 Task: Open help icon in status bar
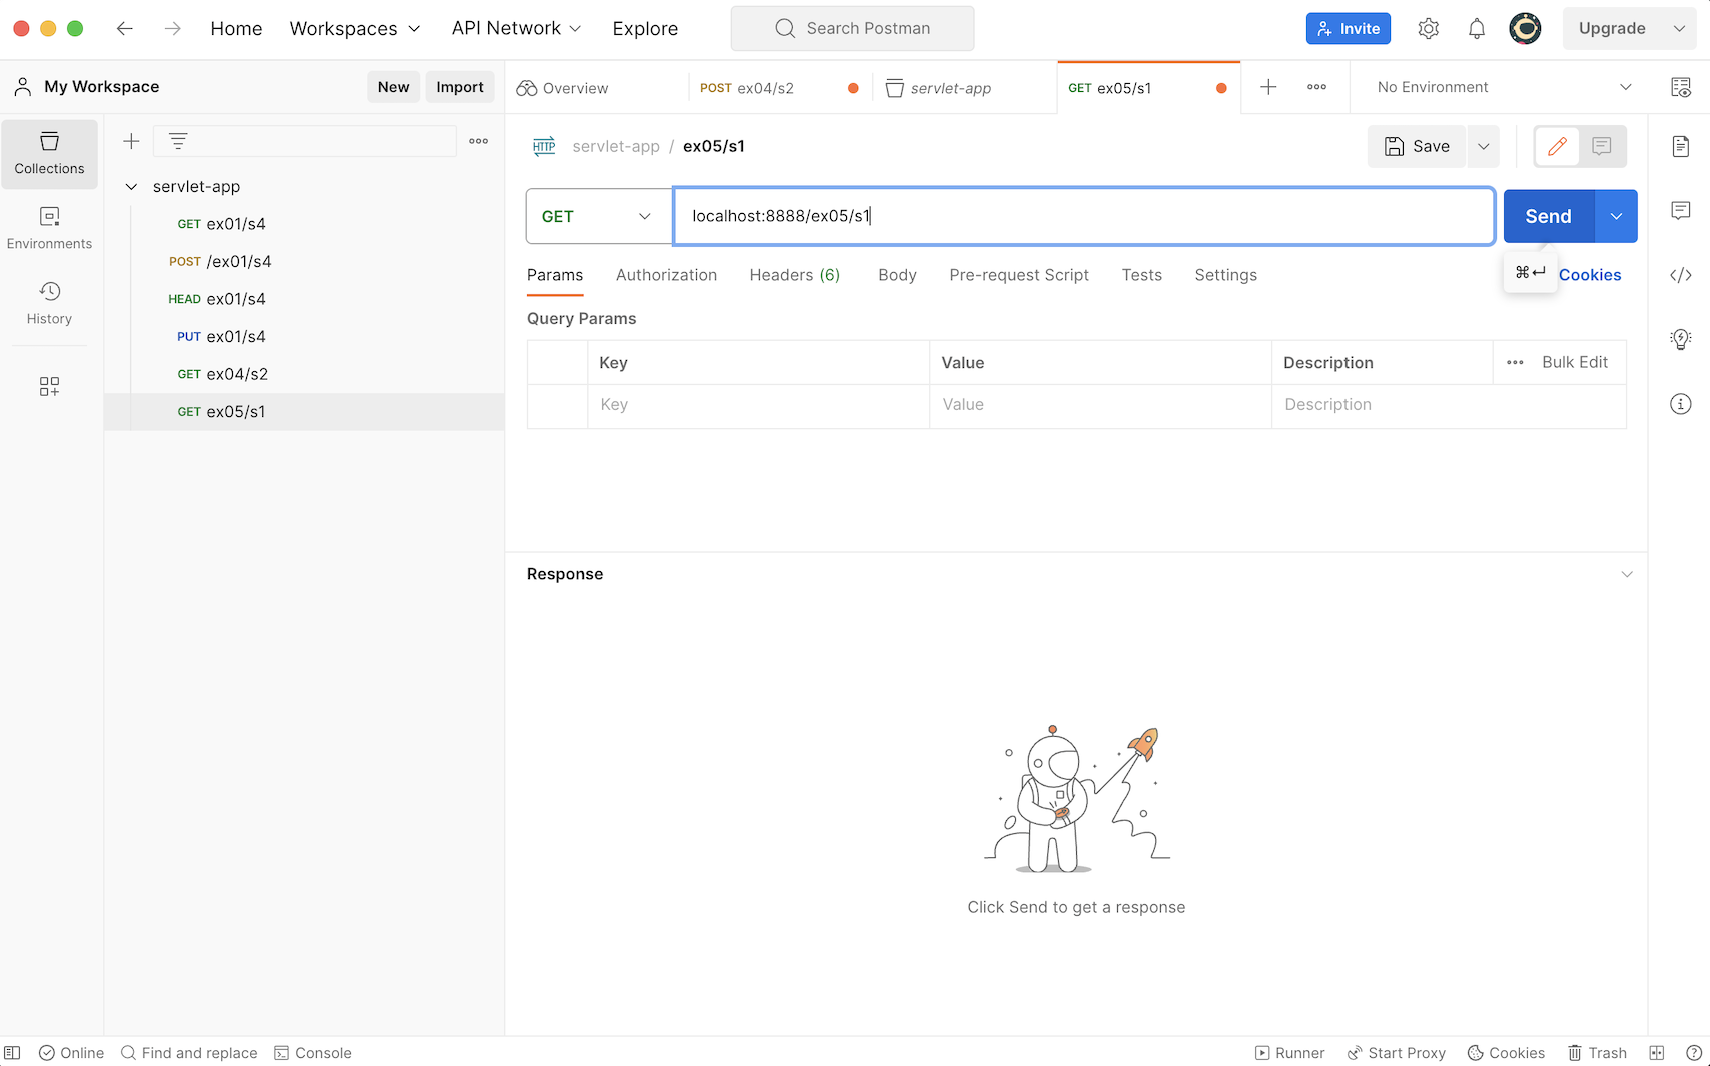(1694, 1053)
